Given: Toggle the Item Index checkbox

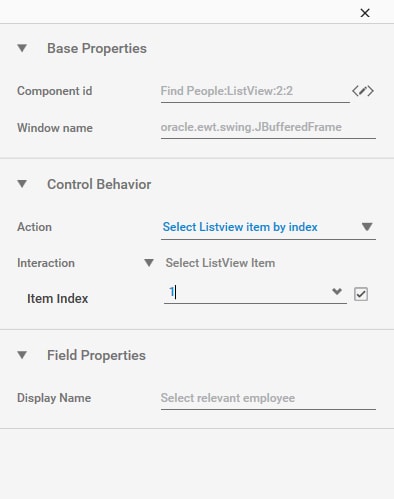Looking at the screenshot, I should pos(361,294).
